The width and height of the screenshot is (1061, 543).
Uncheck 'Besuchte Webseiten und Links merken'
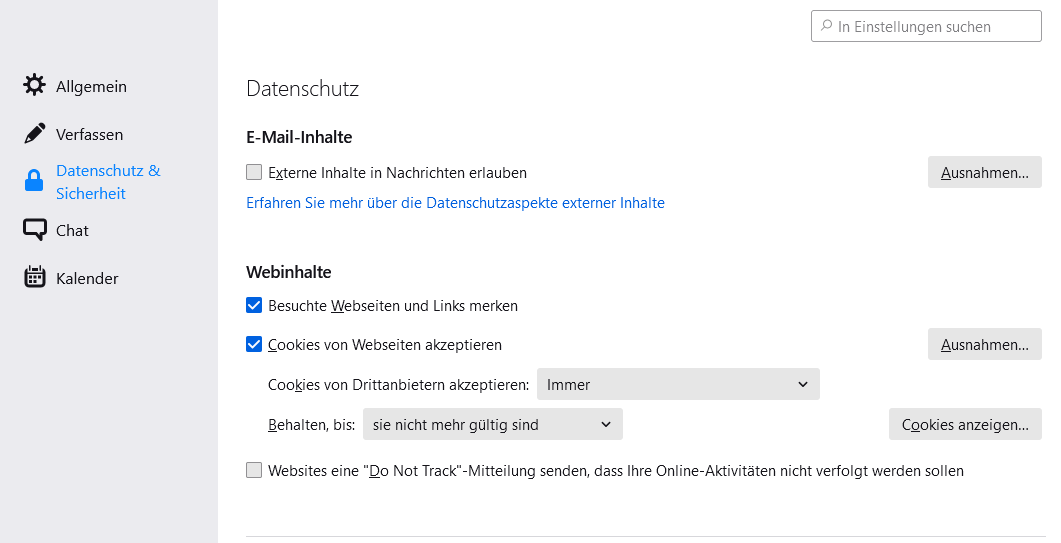click(254, 305)
